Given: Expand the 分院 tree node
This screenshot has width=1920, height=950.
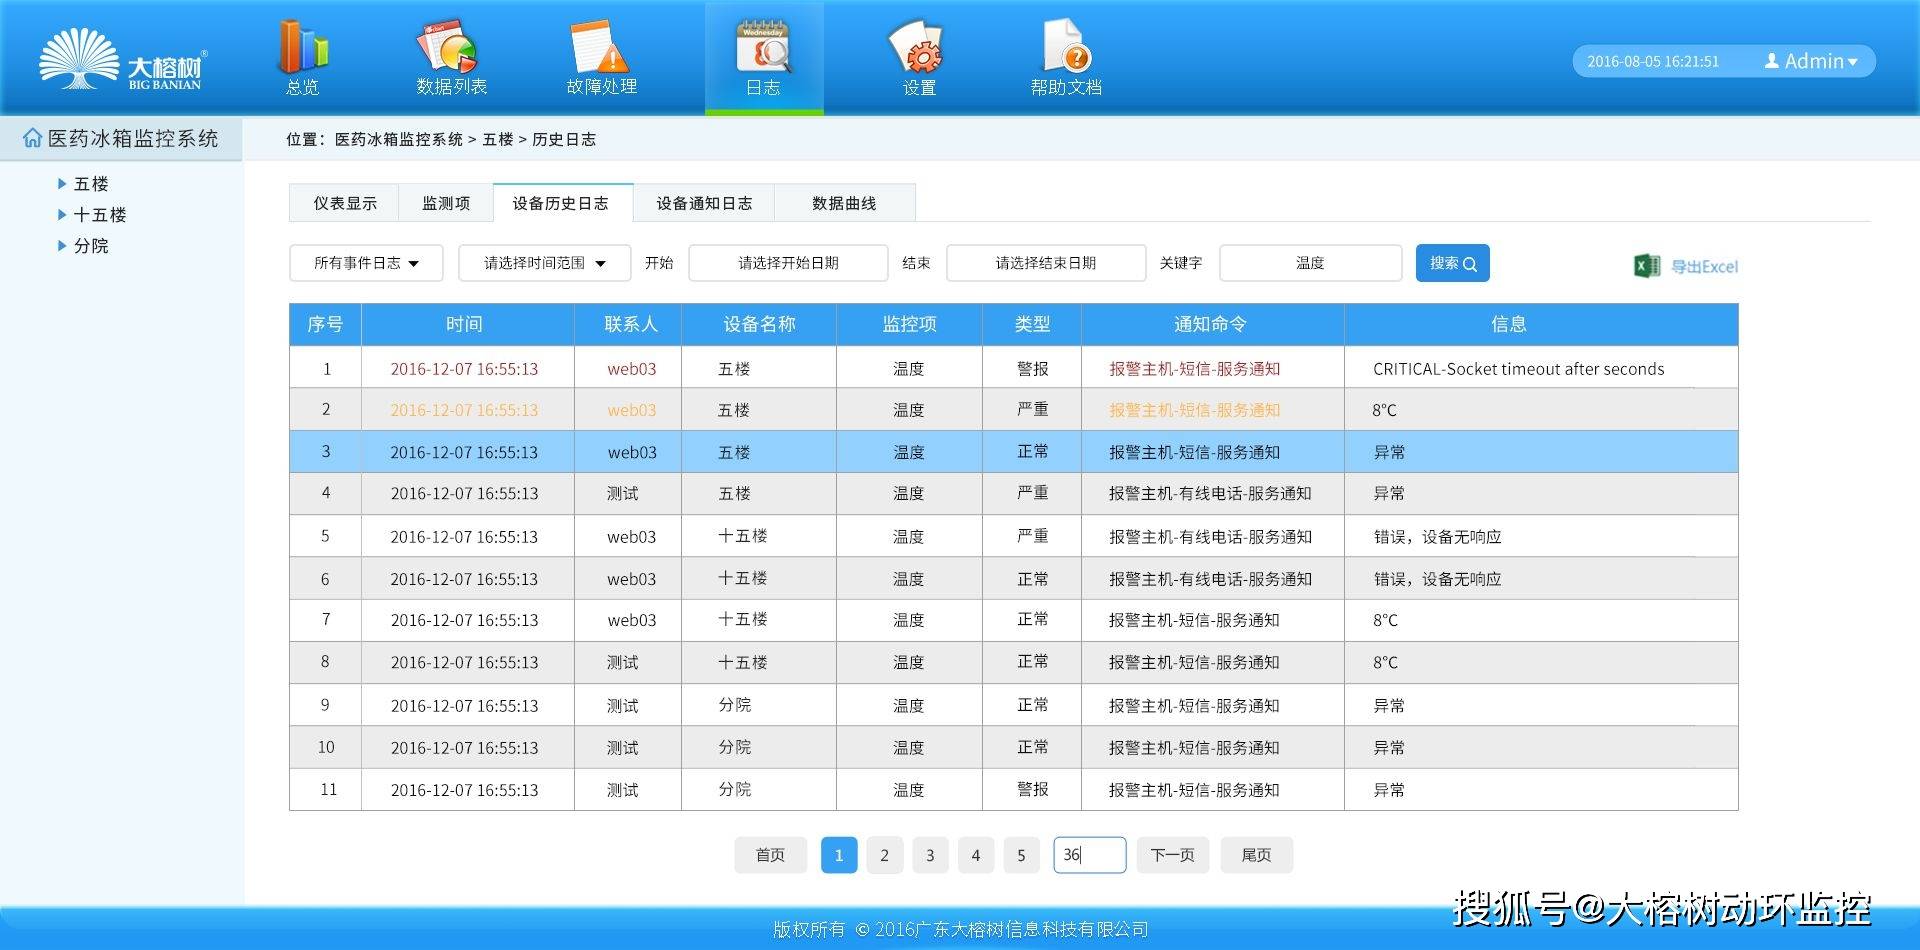Looking at the screenshot, I should 62,246.
